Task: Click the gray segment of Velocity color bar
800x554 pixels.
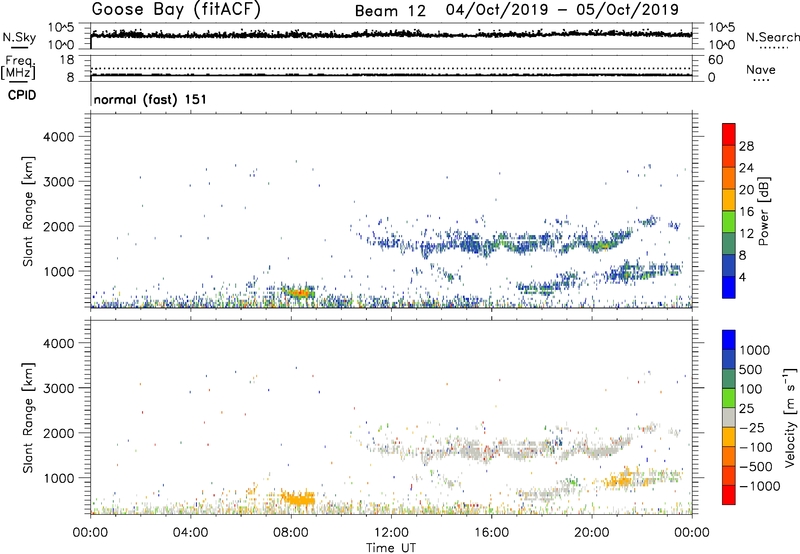Action: (x=729, y=418)
